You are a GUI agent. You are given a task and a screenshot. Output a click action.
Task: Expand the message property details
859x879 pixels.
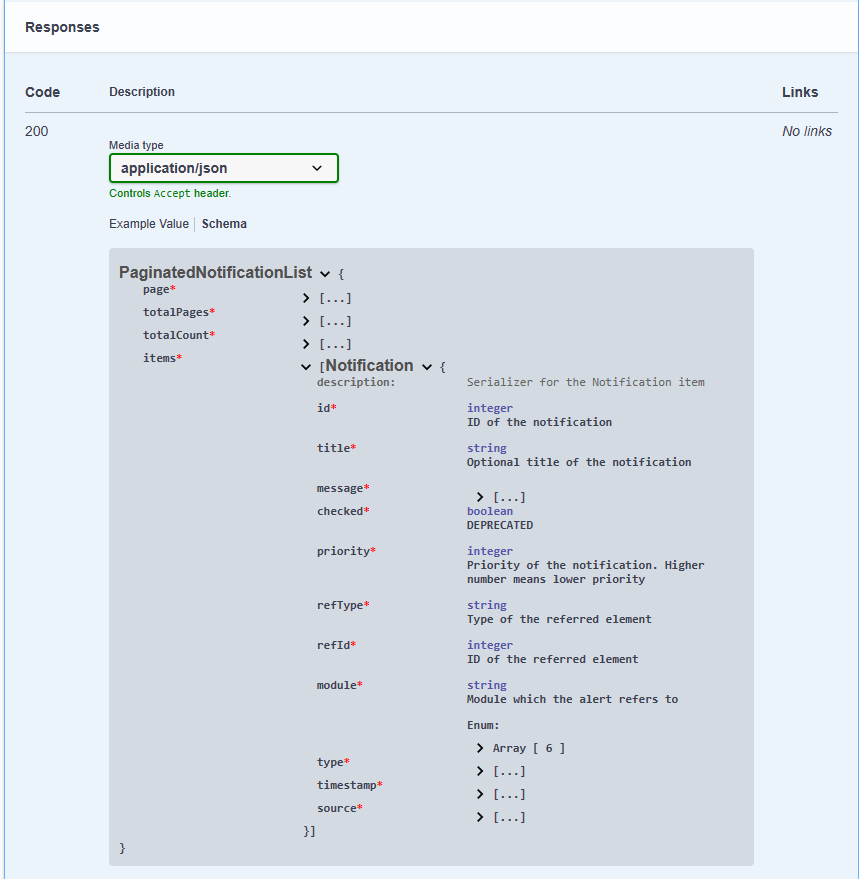[x=479, y=497]
